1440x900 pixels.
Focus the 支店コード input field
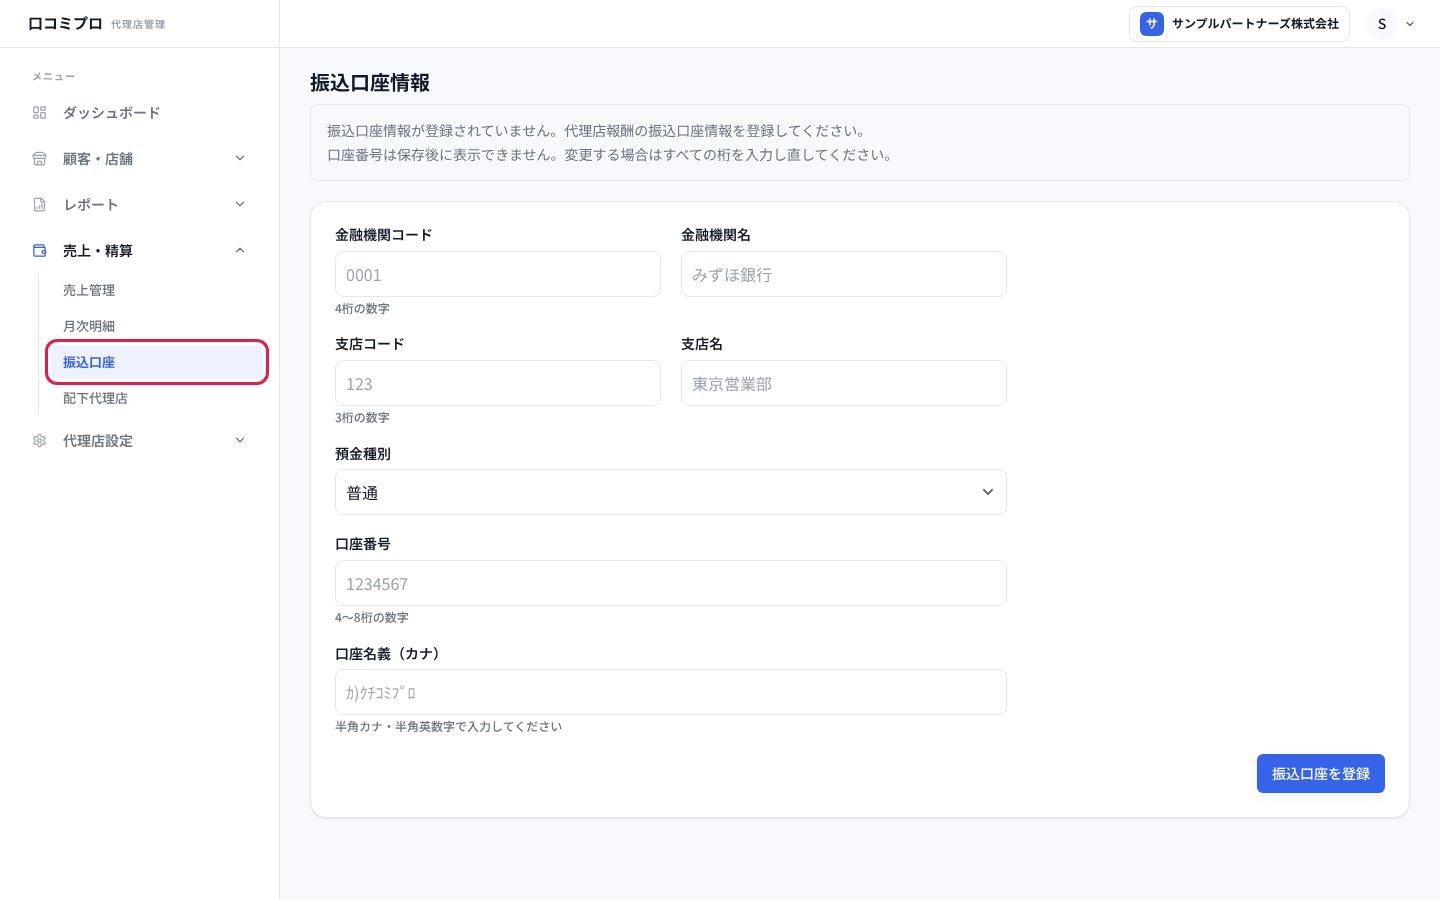(497, 383)
